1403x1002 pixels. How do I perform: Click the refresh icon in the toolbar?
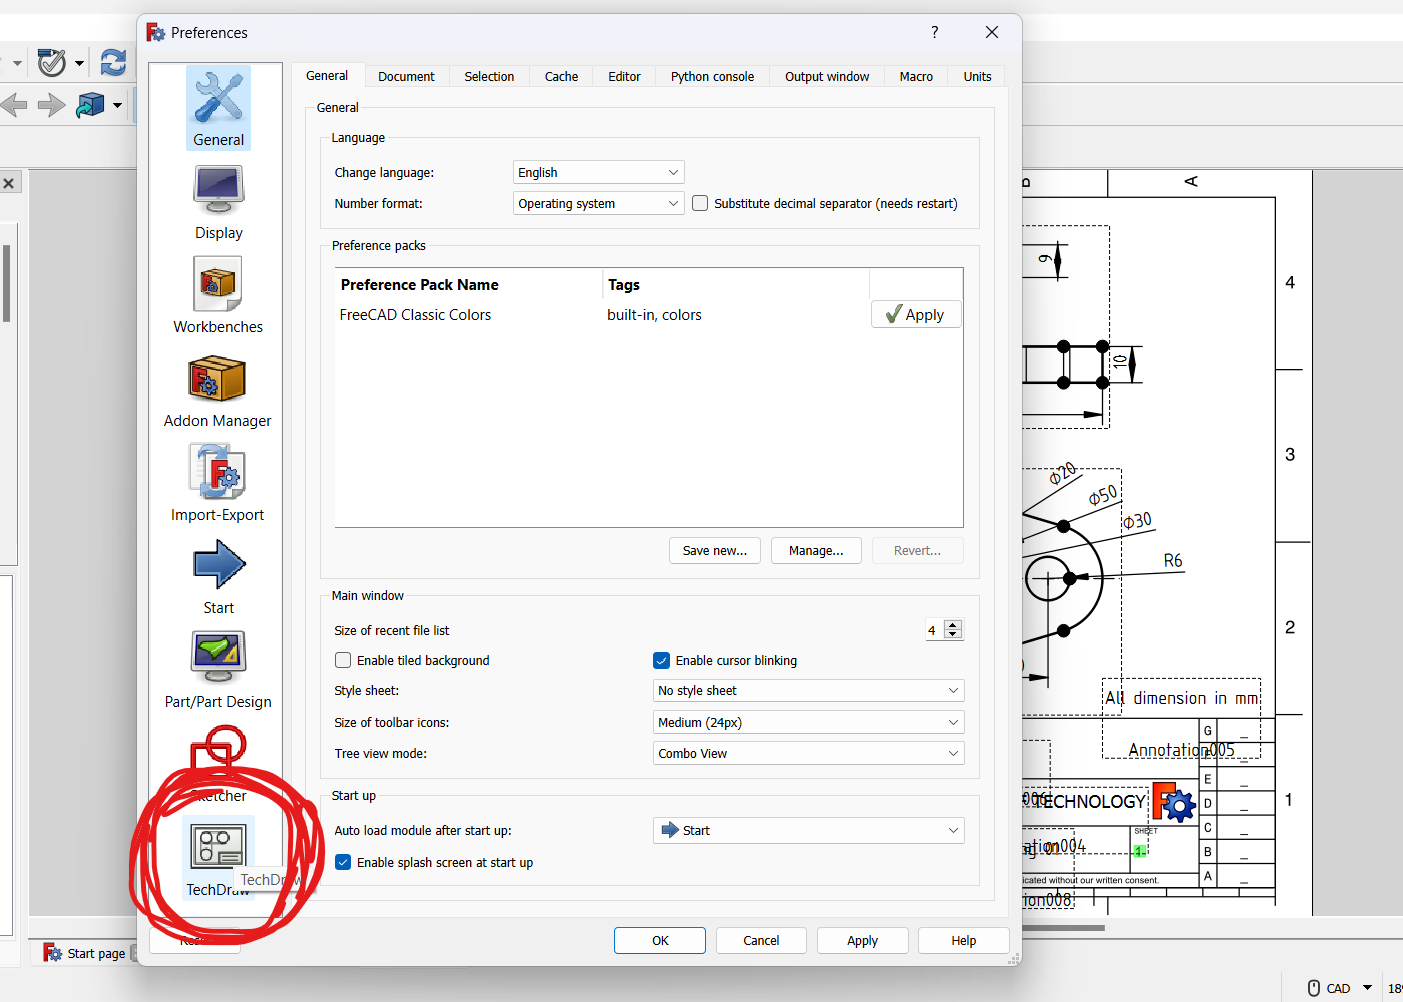[x=113, y=62]
